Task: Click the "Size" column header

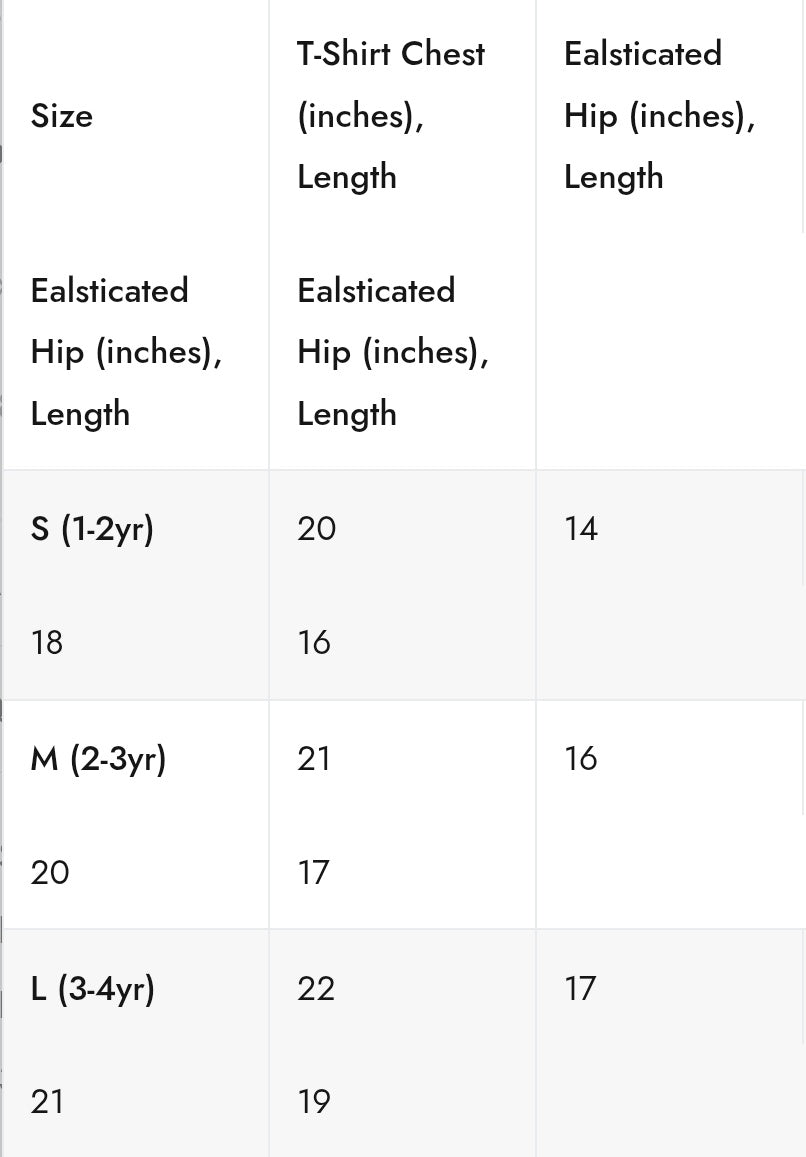Action: point(62,116)
